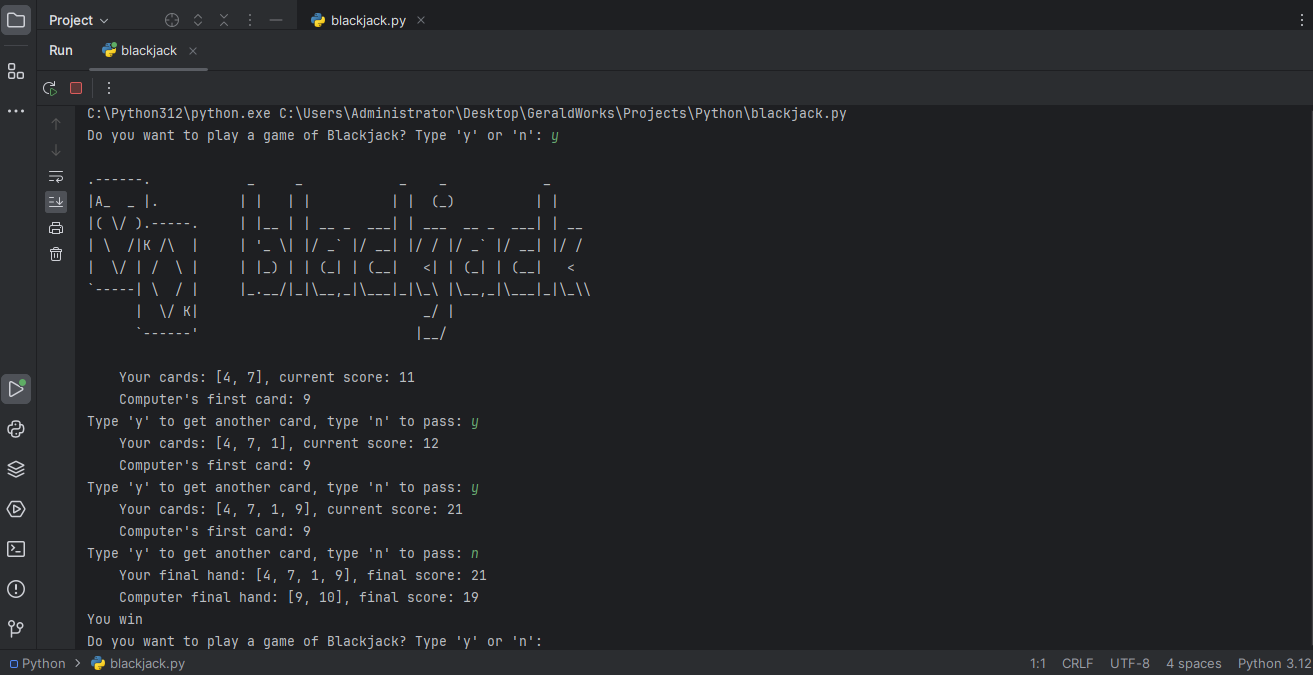This screenshot has height=675, width=1313.
Task: Open the Python Packages tool window
Action: click(x=16, y=469)
